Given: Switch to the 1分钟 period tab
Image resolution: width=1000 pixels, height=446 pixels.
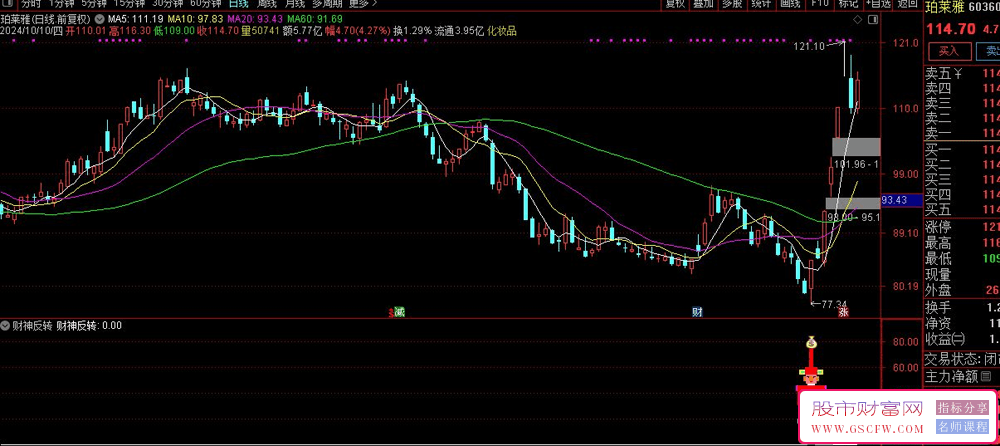Looking at the screenshot, I should pos(62,3).
